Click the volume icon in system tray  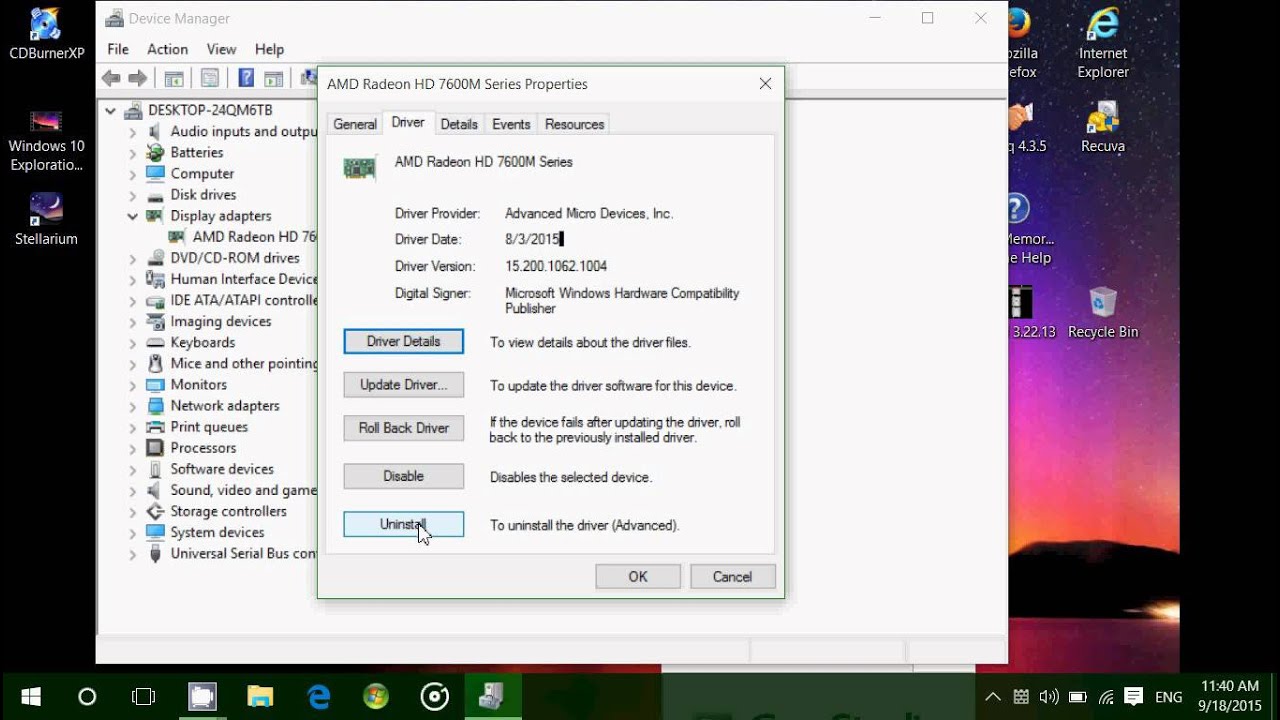click(1049, 697)
